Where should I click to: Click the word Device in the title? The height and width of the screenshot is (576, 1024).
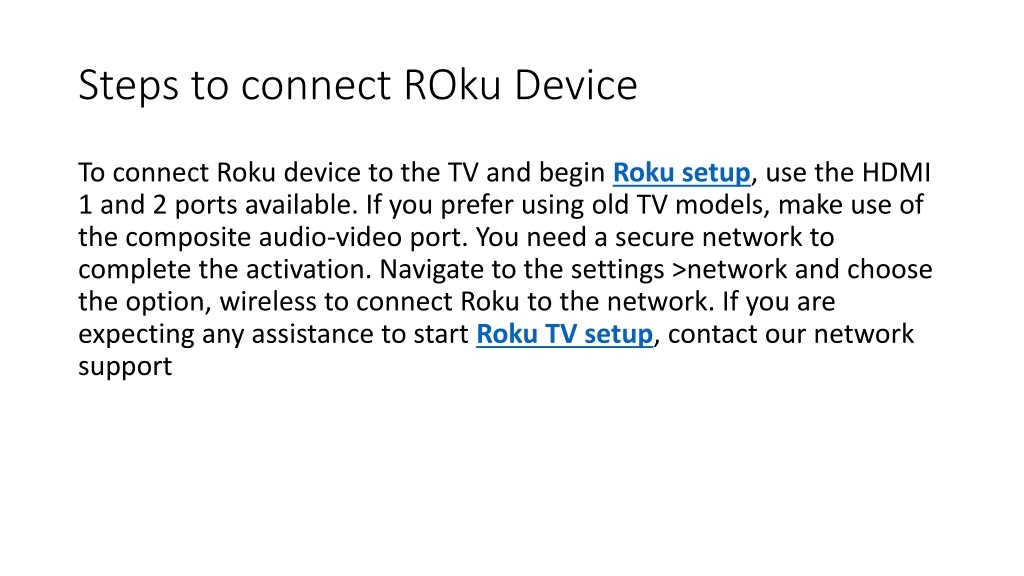click(576, 85)
